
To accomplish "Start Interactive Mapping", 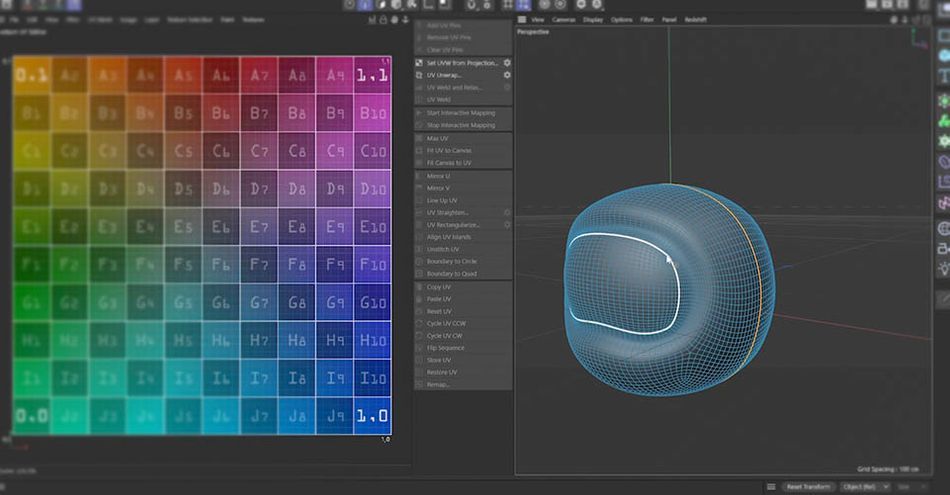I will pos(463,113).
